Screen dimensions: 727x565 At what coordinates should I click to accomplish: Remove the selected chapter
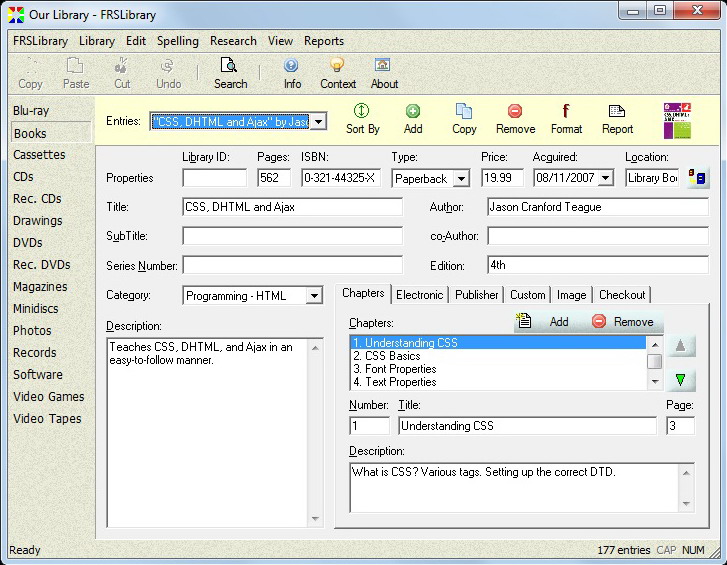623,321
